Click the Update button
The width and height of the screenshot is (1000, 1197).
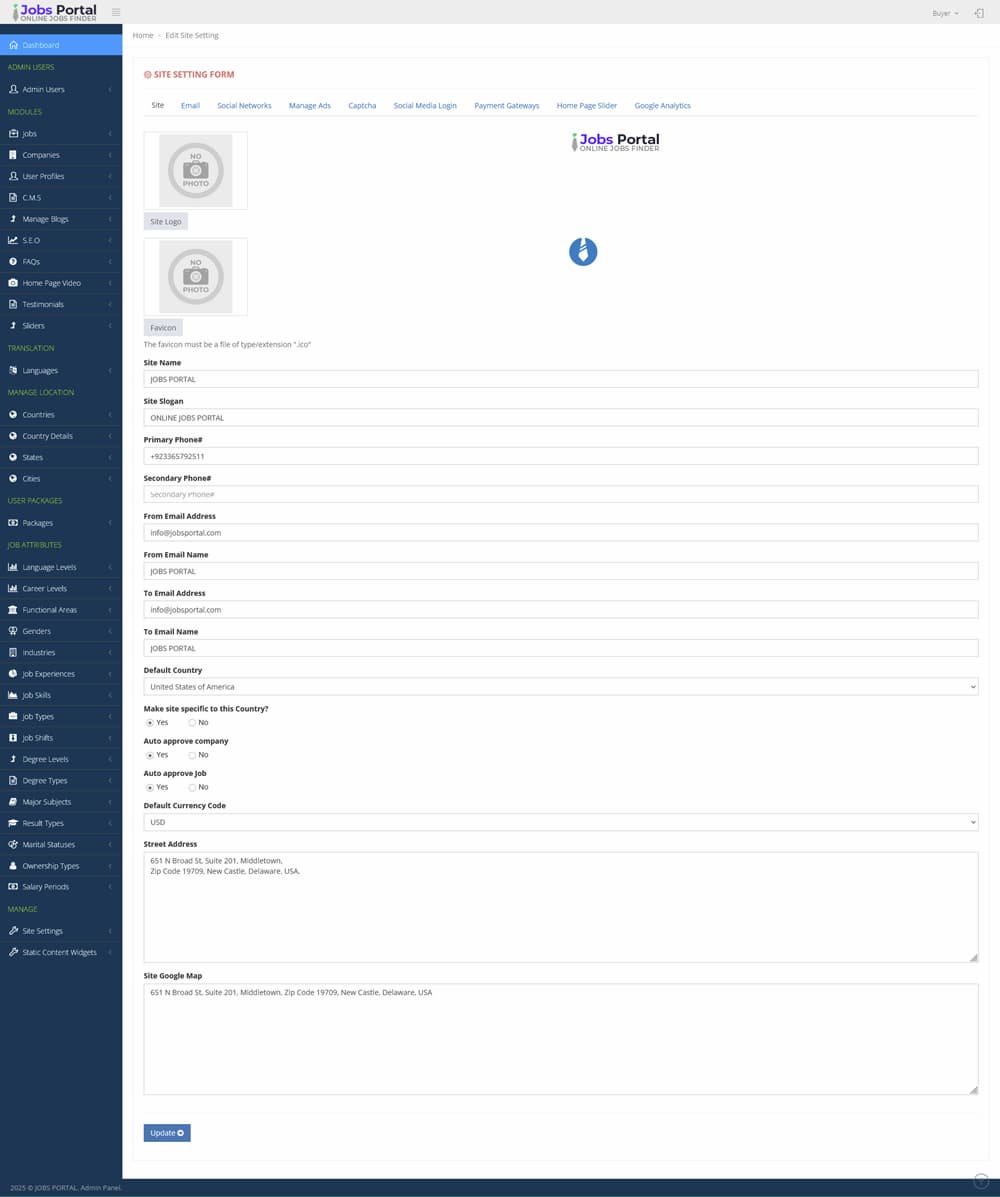coord(167,1133)
